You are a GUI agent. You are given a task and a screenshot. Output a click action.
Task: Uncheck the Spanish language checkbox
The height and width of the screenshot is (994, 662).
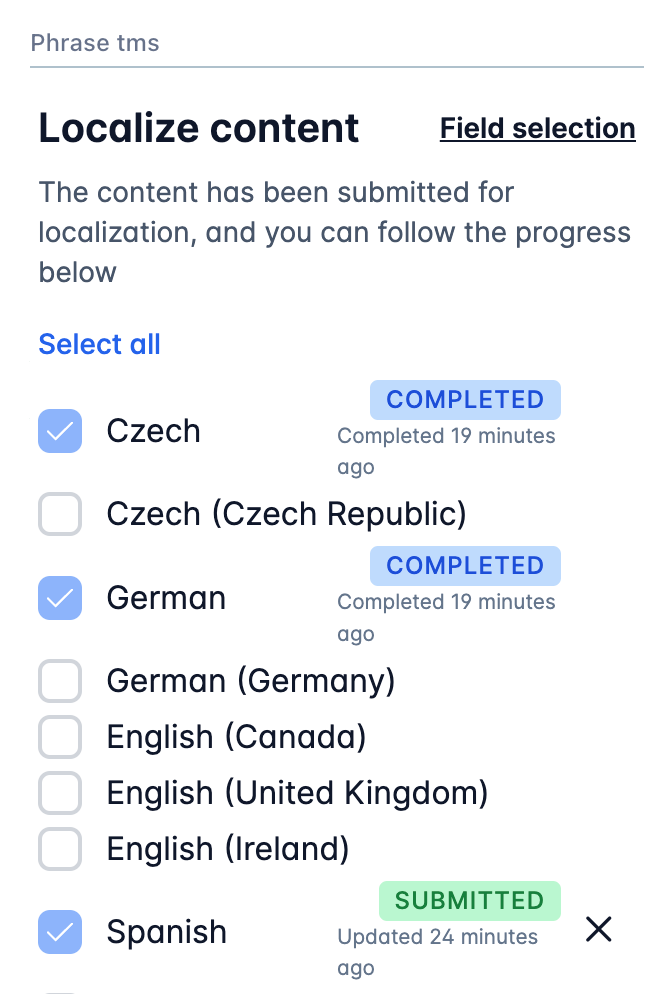[60, 931]
